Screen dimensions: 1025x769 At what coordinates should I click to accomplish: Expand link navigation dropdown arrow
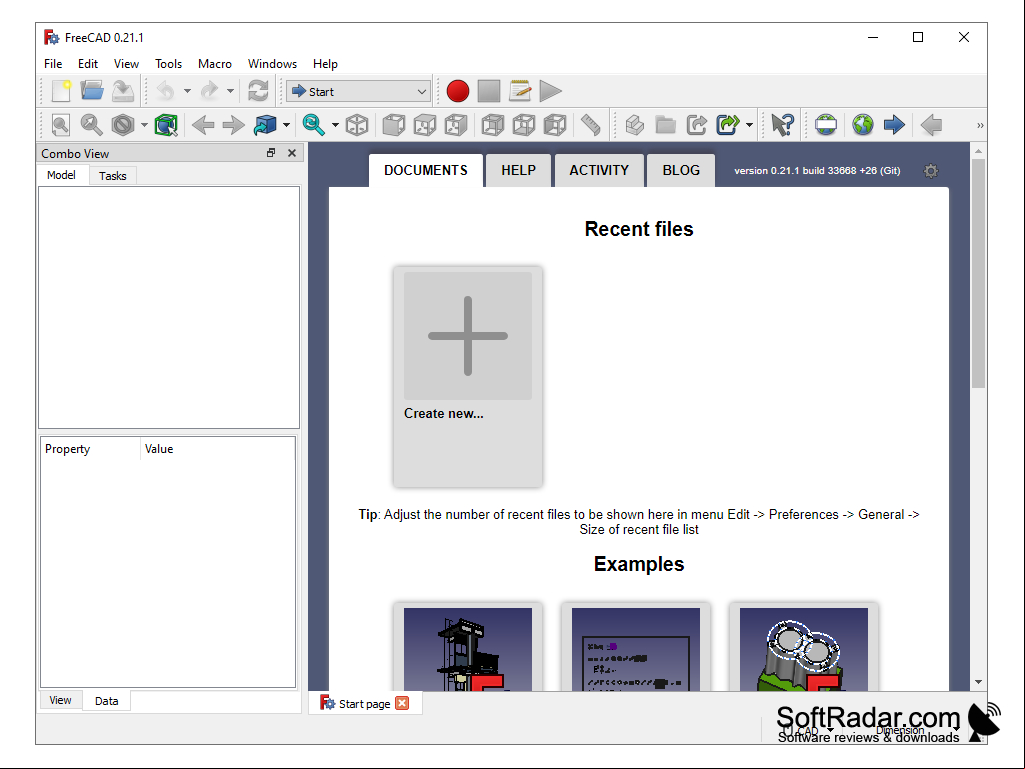pos(286,125)
